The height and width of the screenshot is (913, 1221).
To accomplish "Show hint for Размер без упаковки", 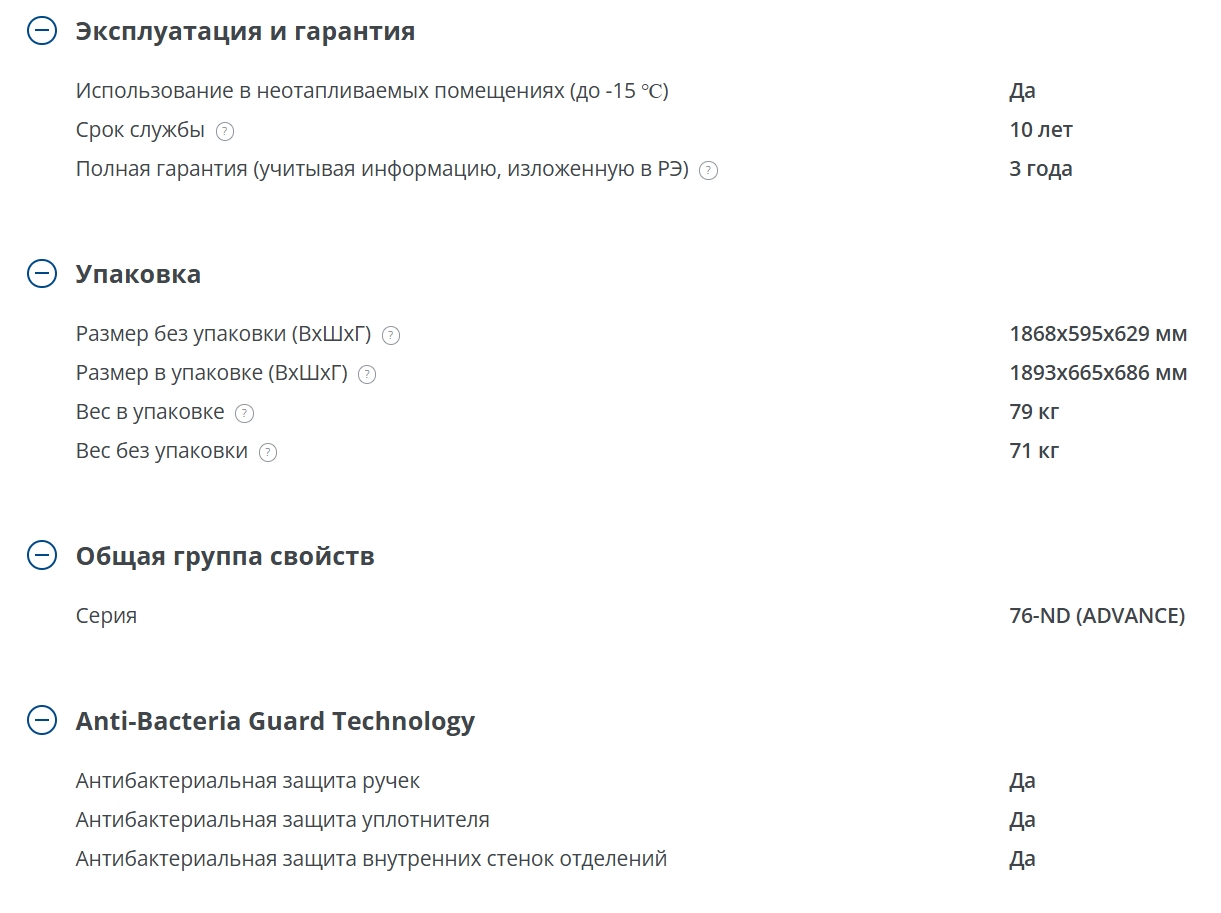I will pos(391,335).
